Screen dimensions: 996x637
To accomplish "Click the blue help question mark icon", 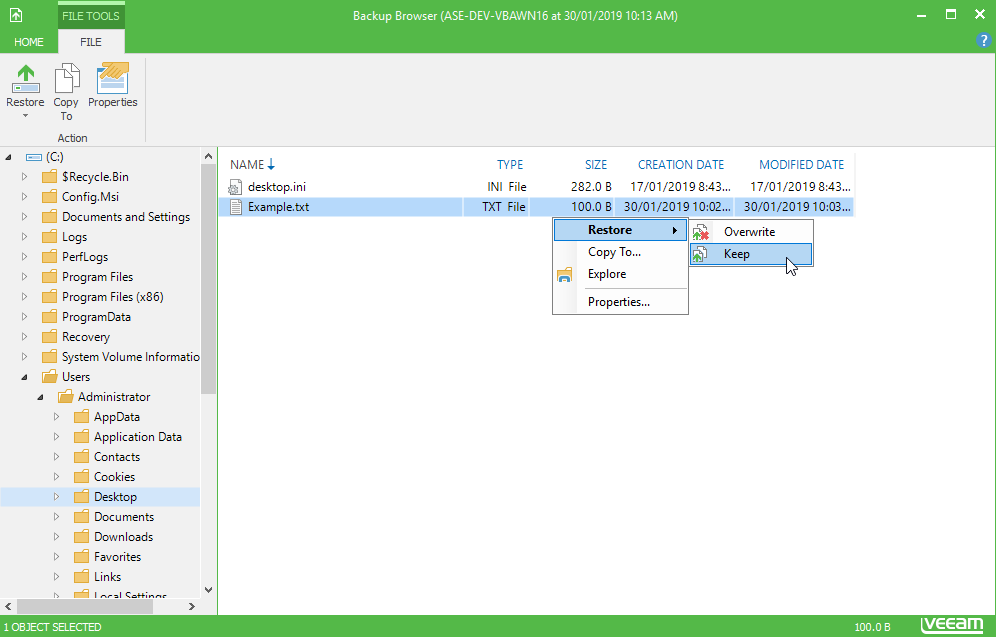I will (x=982, y=40).
